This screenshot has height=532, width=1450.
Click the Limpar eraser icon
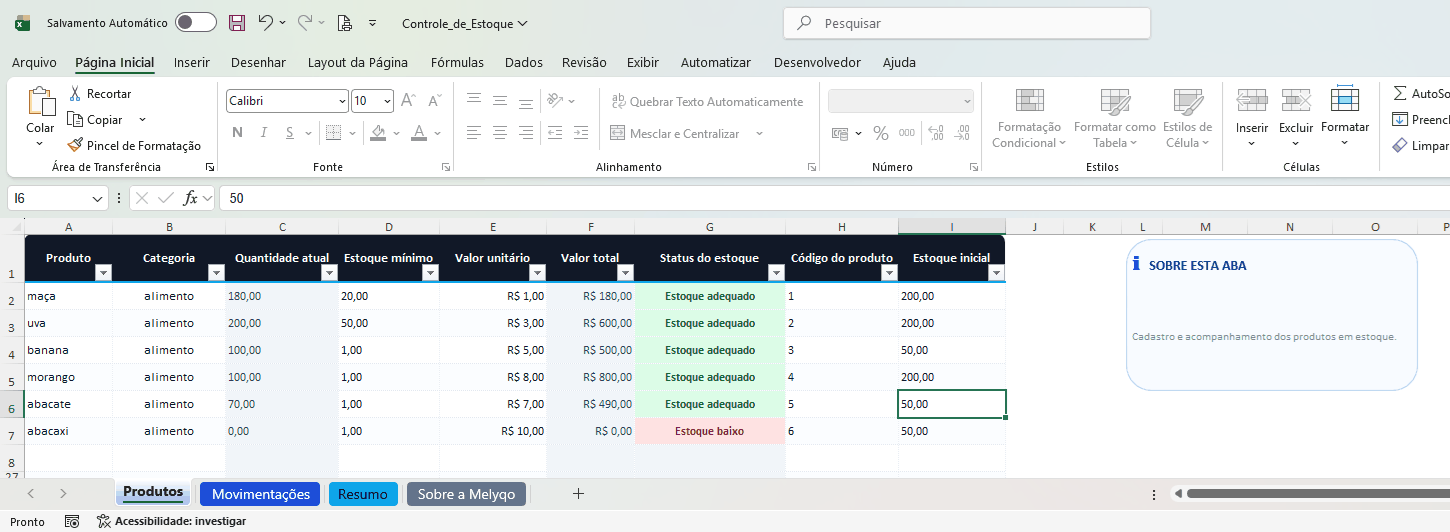click(x=1400, y=145)
